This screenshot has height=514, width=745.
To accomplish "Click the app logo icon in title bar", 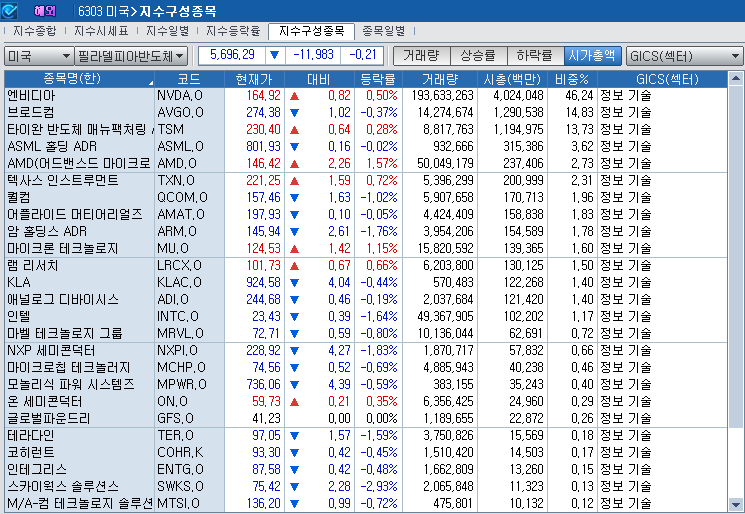I will click(x=10, y=10).
